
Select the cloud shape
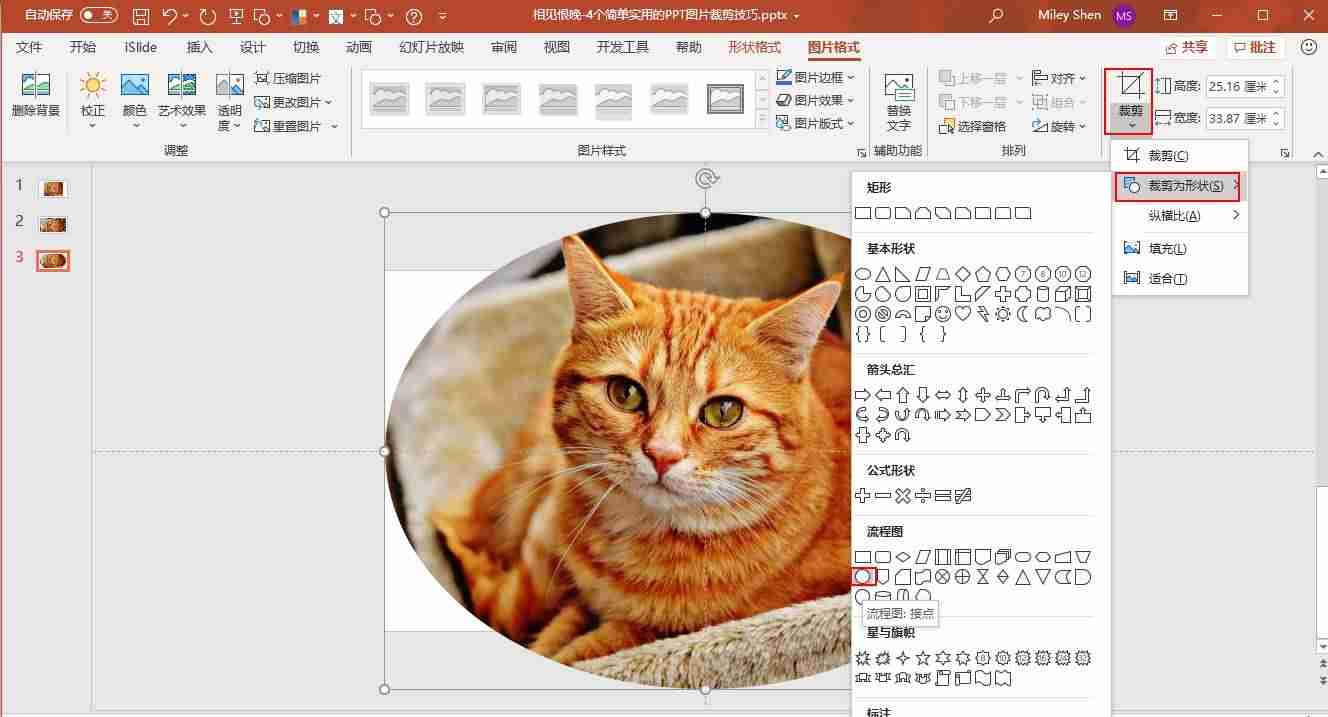1043,314
